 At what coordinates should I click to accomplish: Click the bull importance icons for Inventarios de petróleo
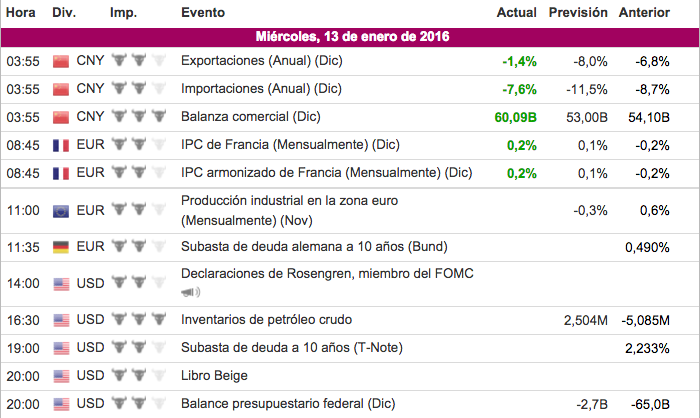pyautogui.click(x=135, y=320)
